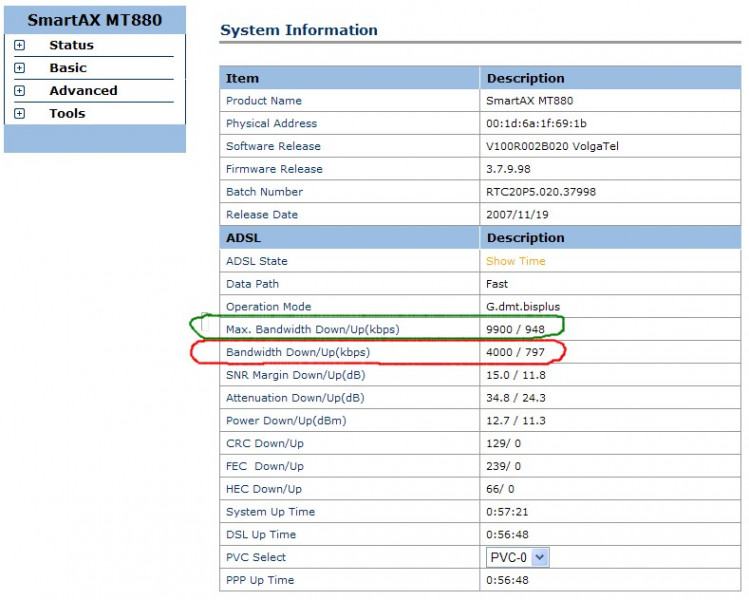
Task: Click the Software Release VolgaTel value
Action: [552, 146]
